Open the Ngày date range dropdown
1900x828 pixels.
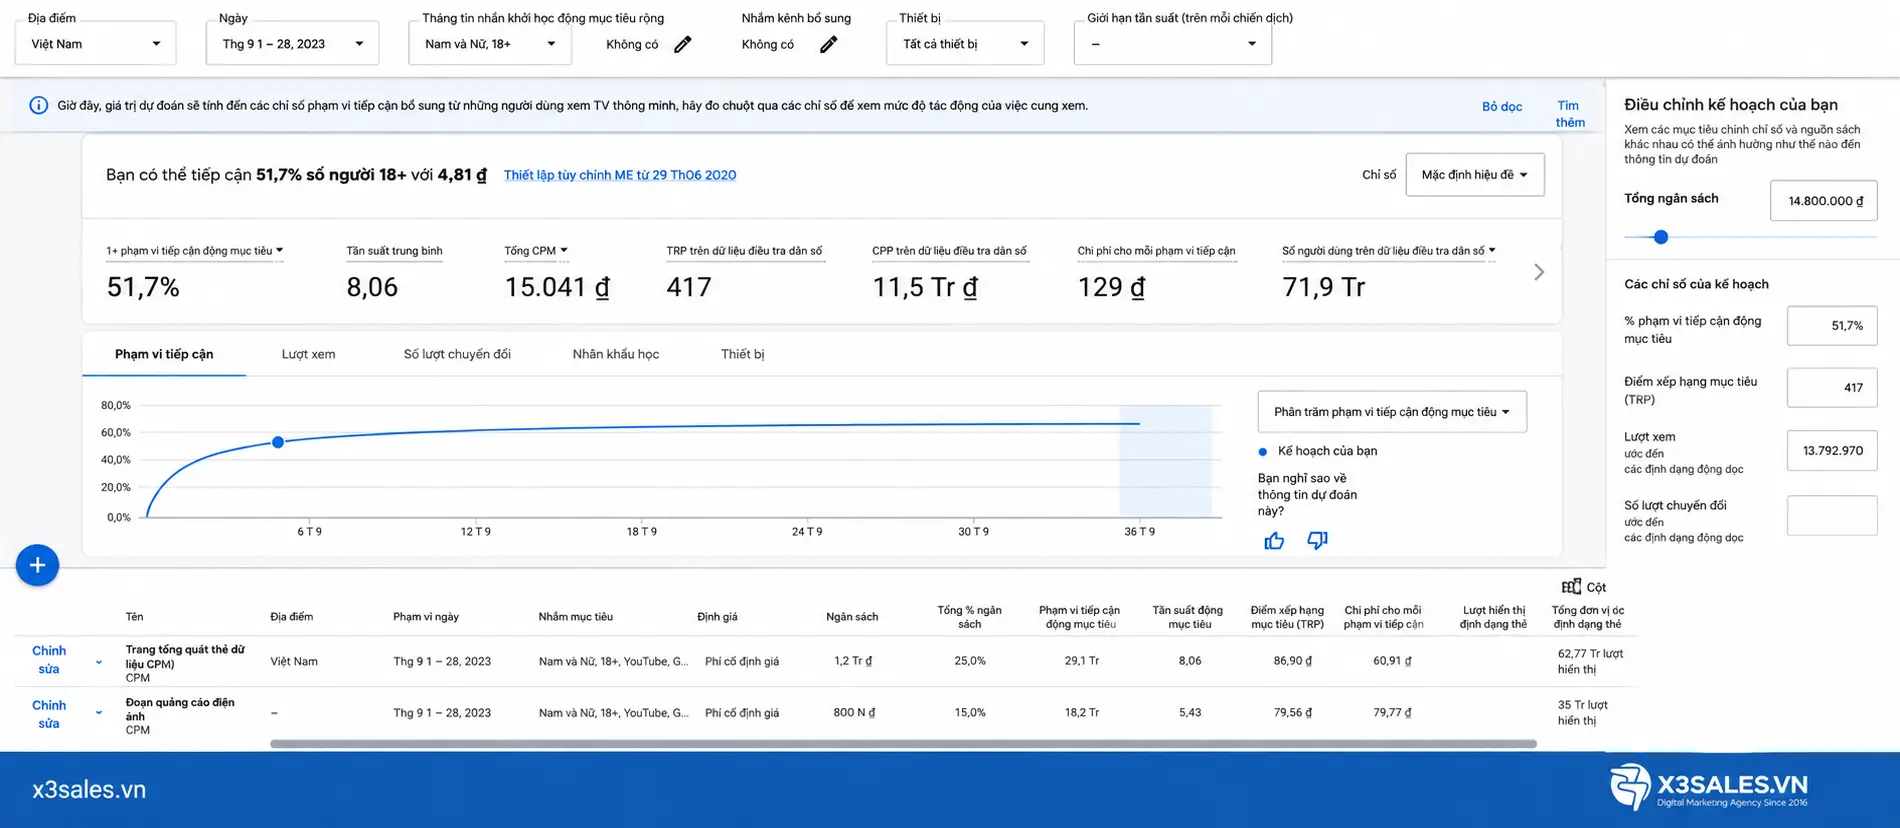(292, 44)
